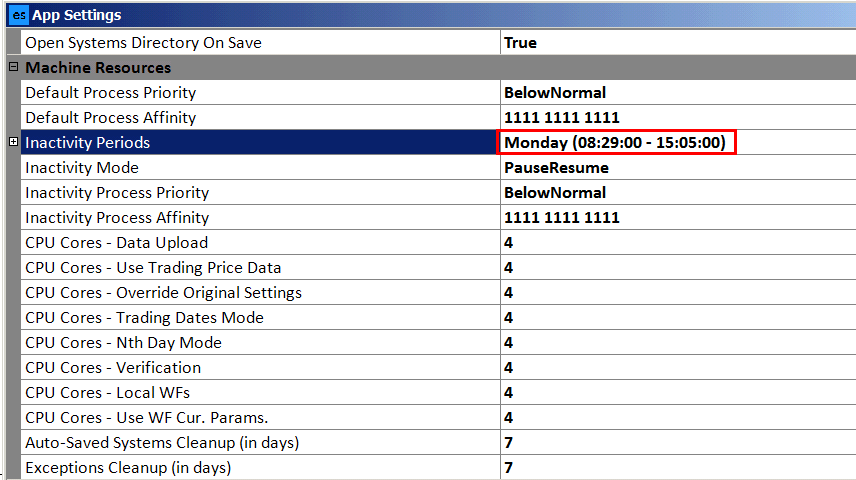Click the Monday inactivity period value
This screenshot has width=856, height=480.
[x=615, y=143]
